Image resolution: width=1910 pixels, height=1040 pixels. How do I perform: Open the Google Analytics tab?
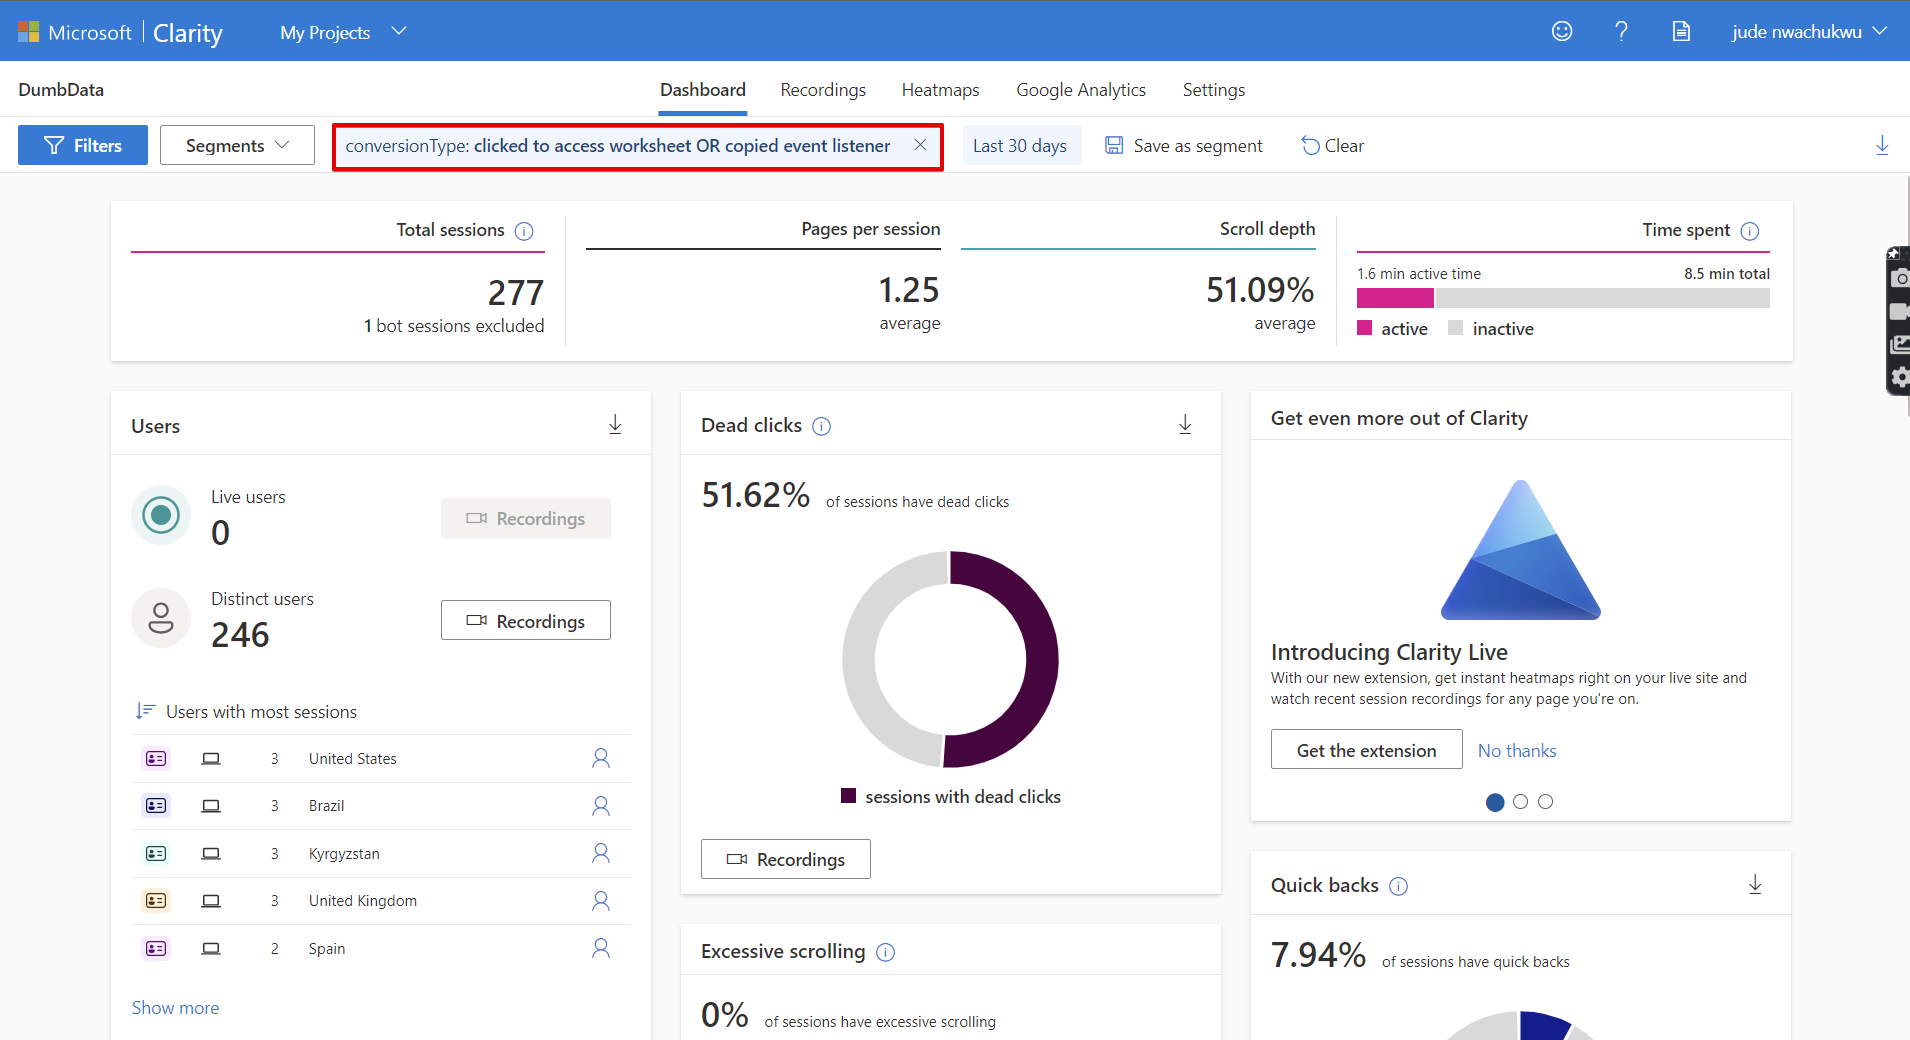click(1080, 89)
